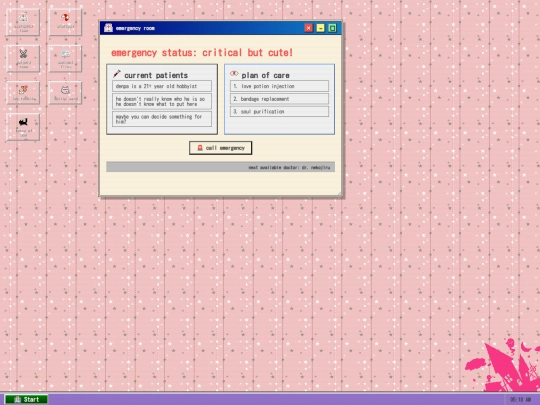Select '1. love potion injection' item

click(279, 86)
